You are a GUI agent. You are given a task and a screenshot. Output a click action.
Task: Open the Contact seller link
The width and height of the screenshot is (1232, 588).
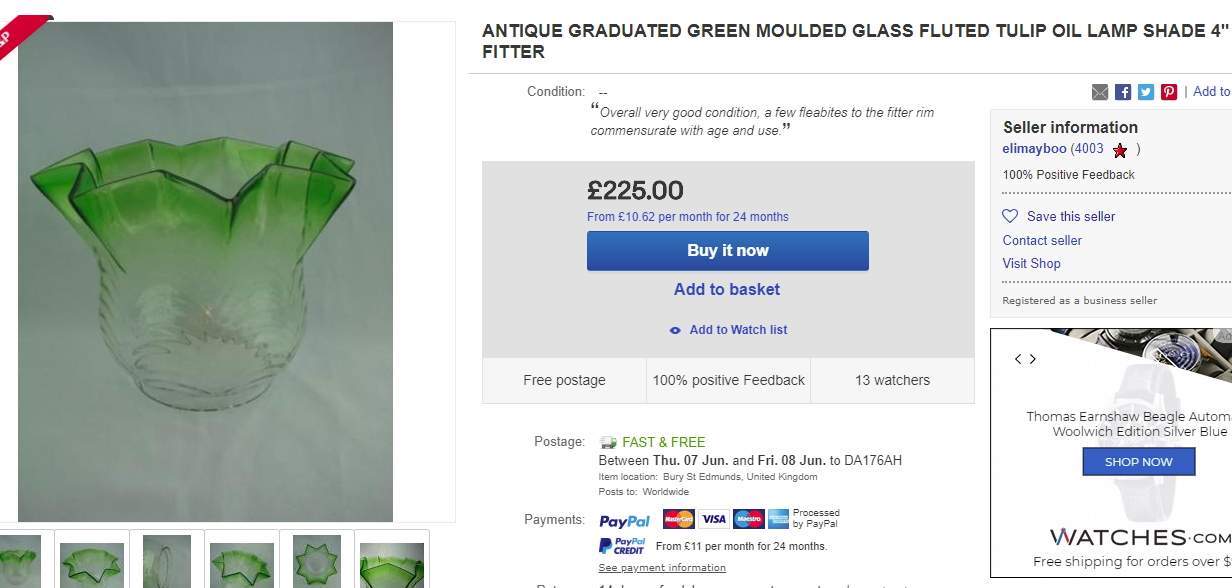click(x=1042, y=240)
